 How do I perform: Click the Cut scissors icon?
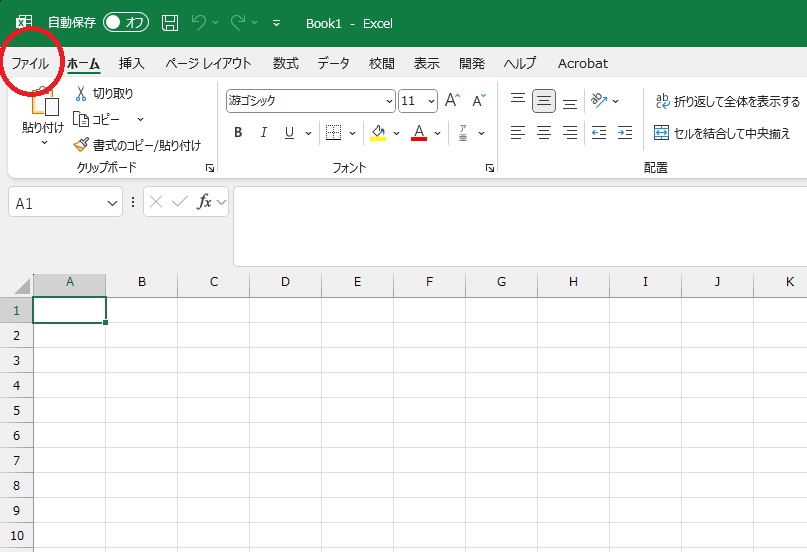tap(83, 93)
